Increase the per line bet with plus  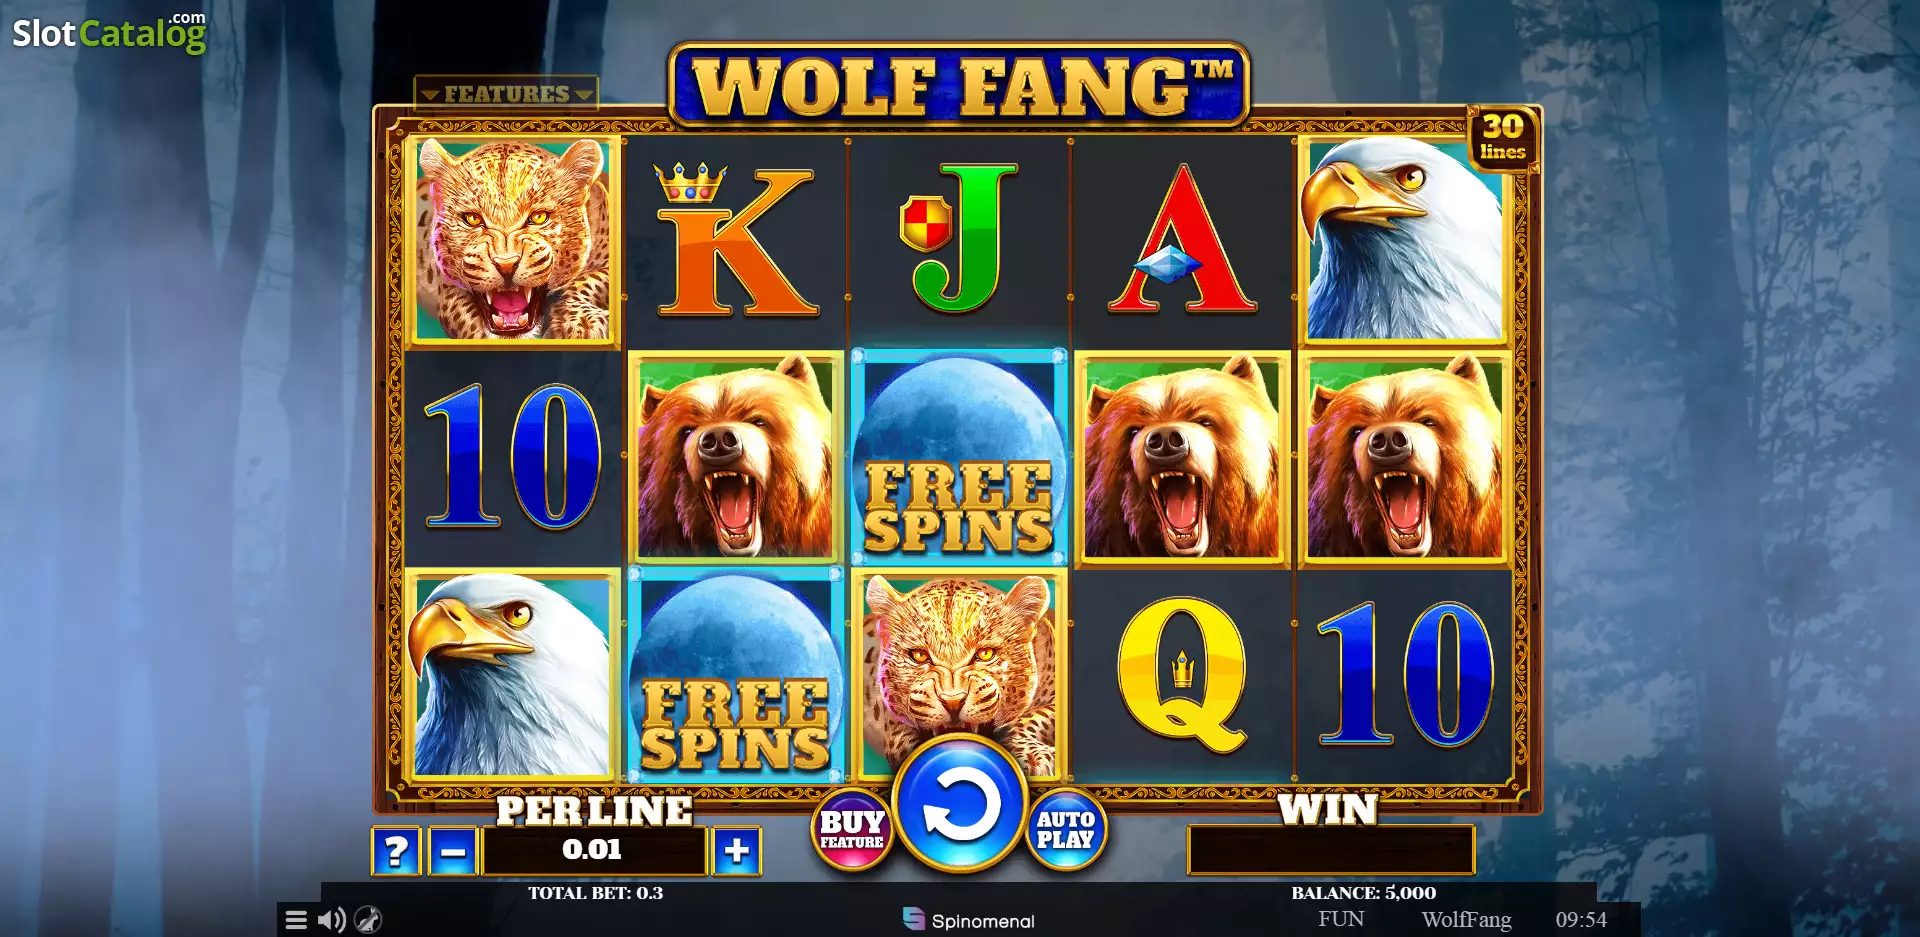point(737,851)
